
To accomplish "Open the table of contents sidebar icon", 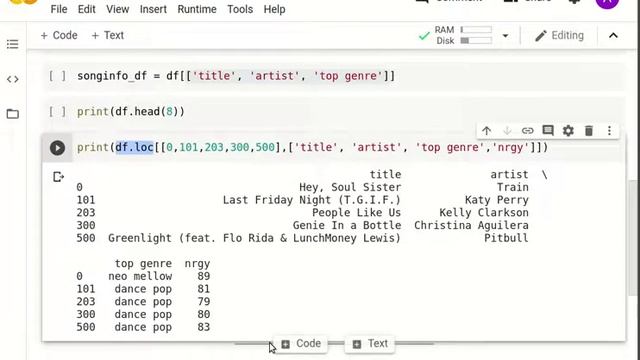I will 12,44.
